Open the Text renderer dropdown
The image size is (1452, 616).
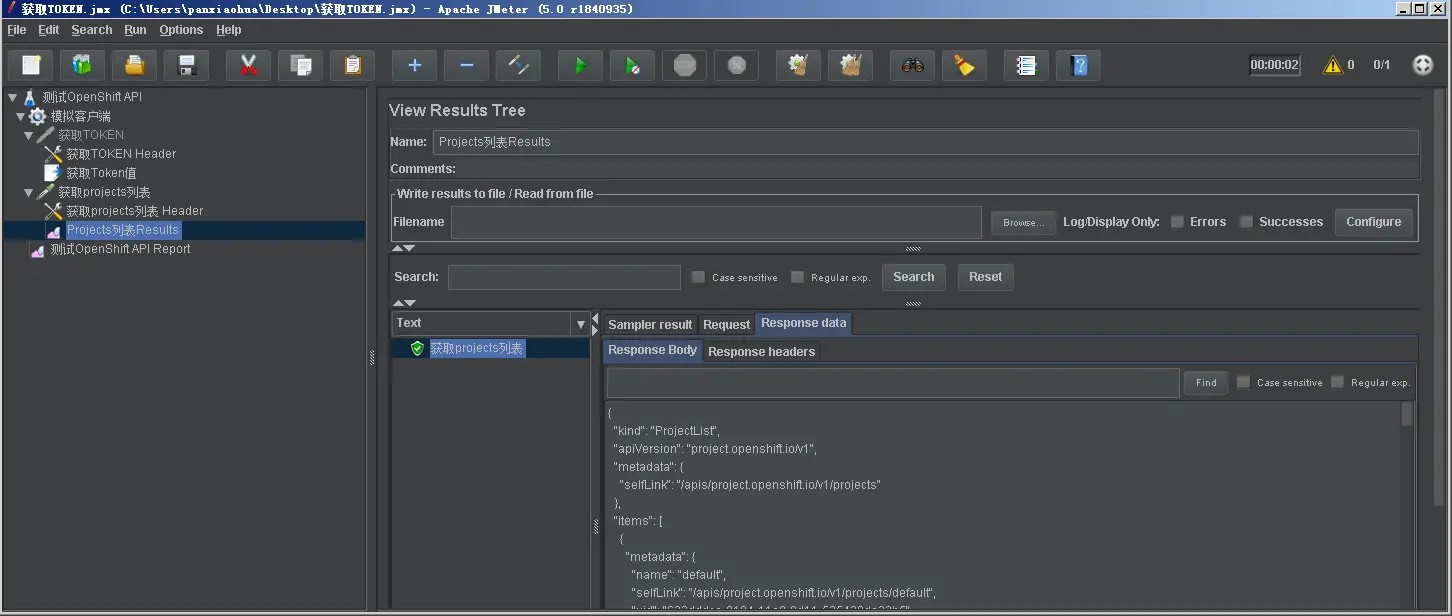[x=580, y=323]
